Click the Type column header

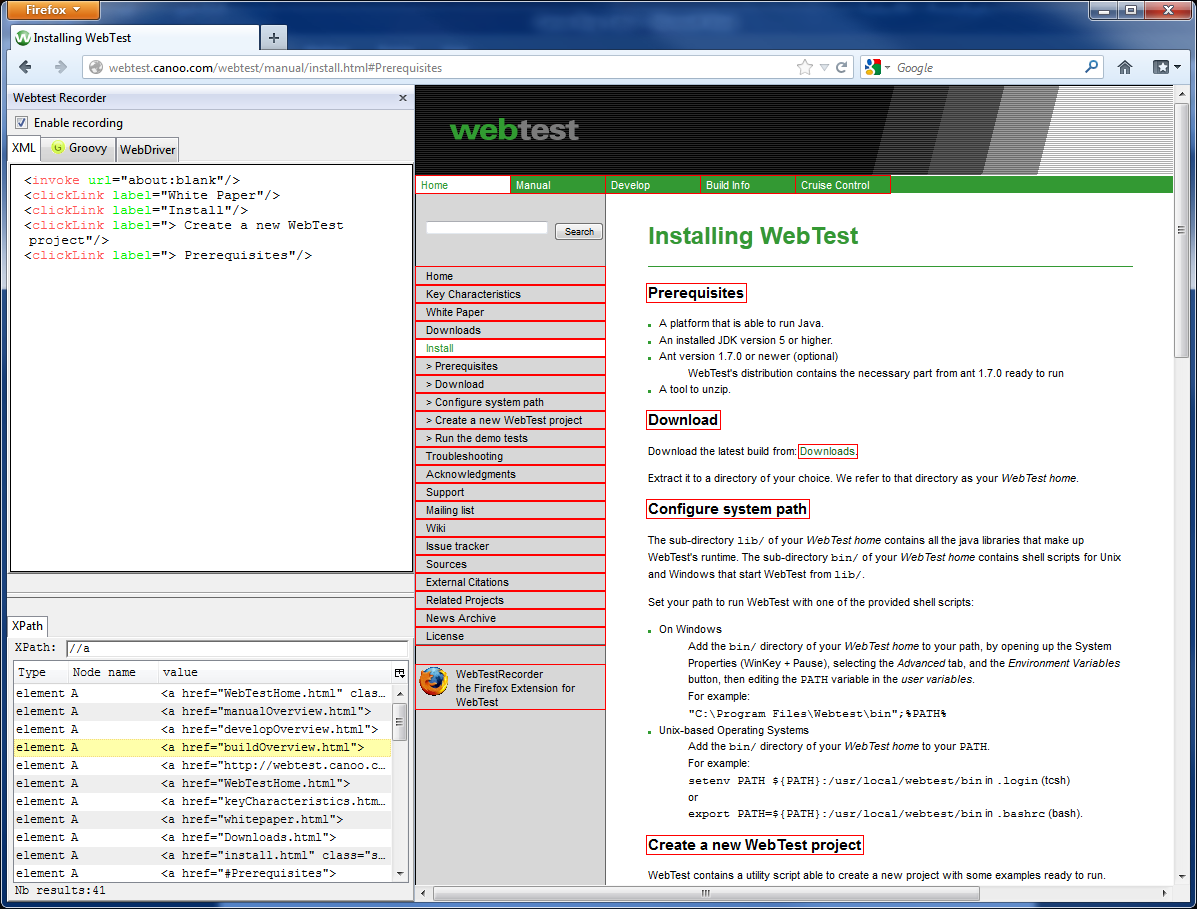point(40,672)
